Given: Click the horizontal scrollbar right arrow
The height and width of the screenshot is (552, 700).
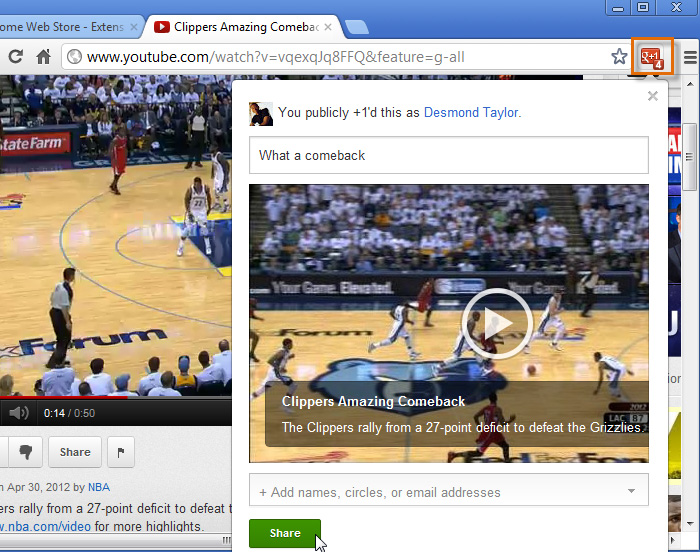Looking at the screenshot, I should pyautogui.click(x=673, y=540).
